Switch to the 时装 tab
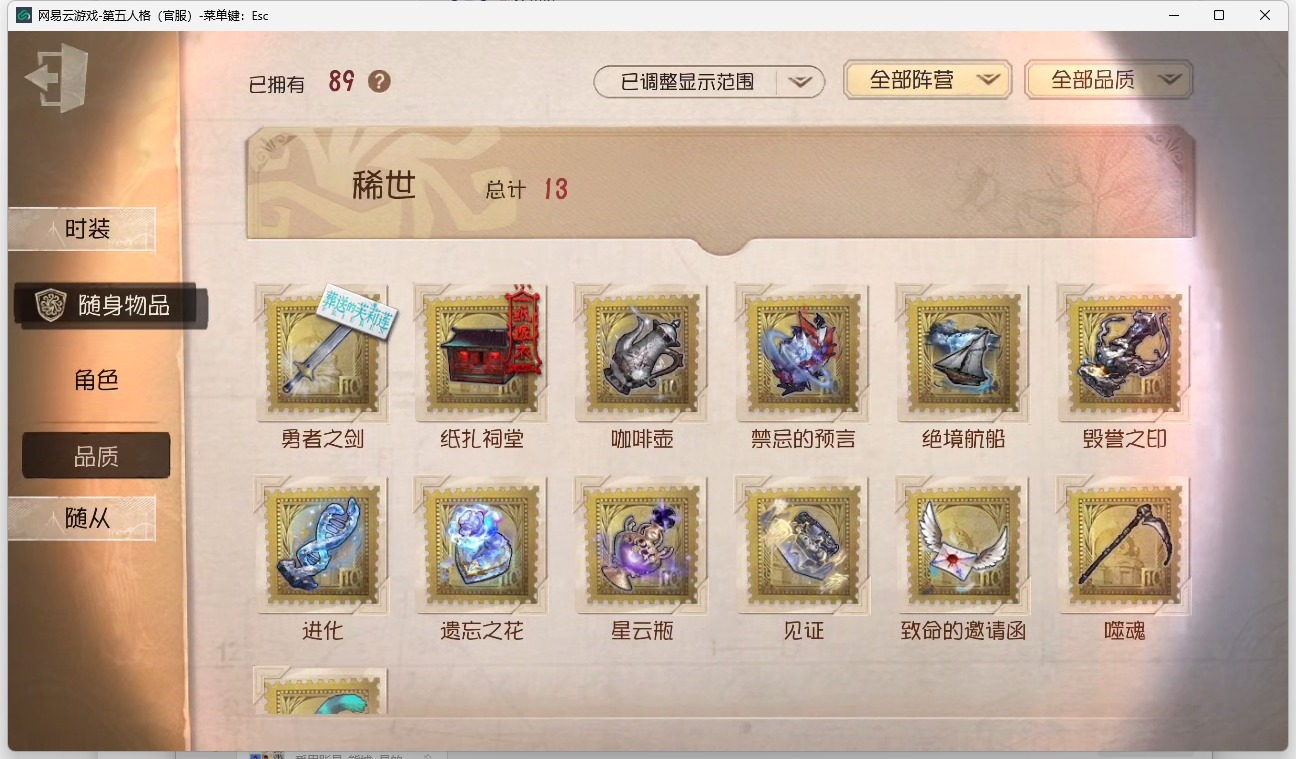Viewport: 1296px width, 759px height. coord(82,229)
